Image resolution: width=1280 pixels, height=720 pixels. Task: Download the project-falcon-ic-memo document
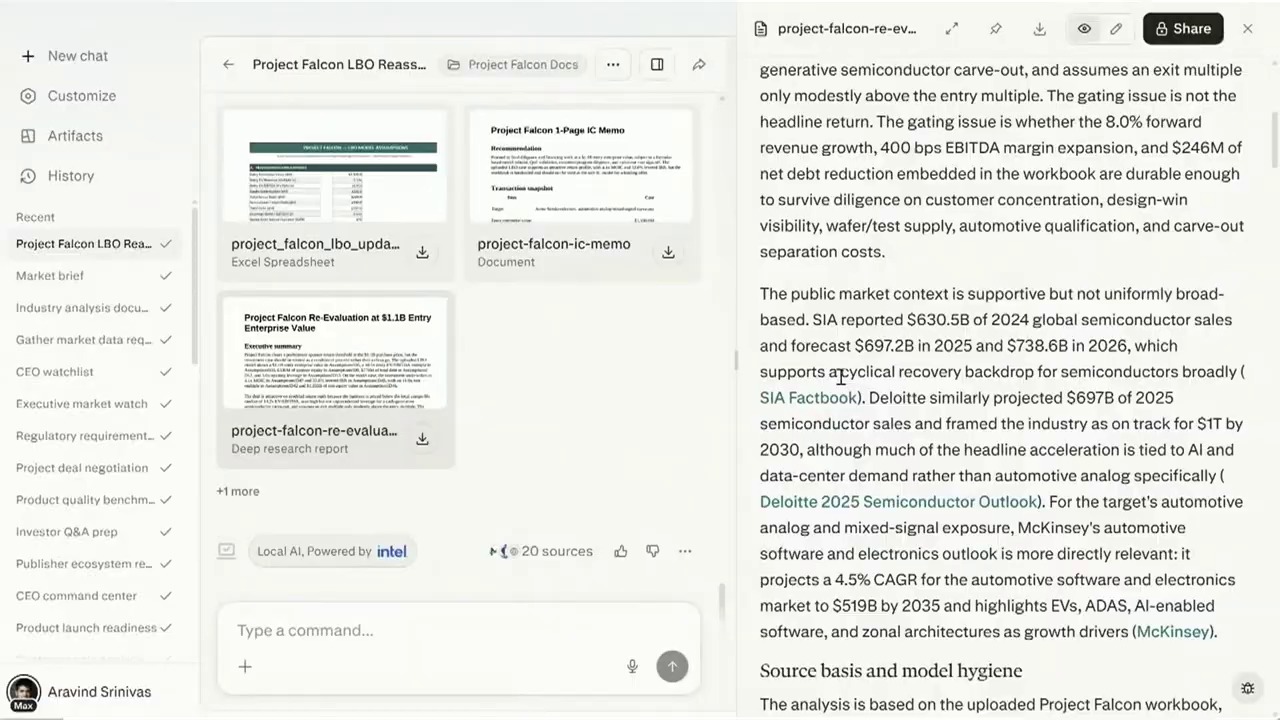(x=668, y=252)
